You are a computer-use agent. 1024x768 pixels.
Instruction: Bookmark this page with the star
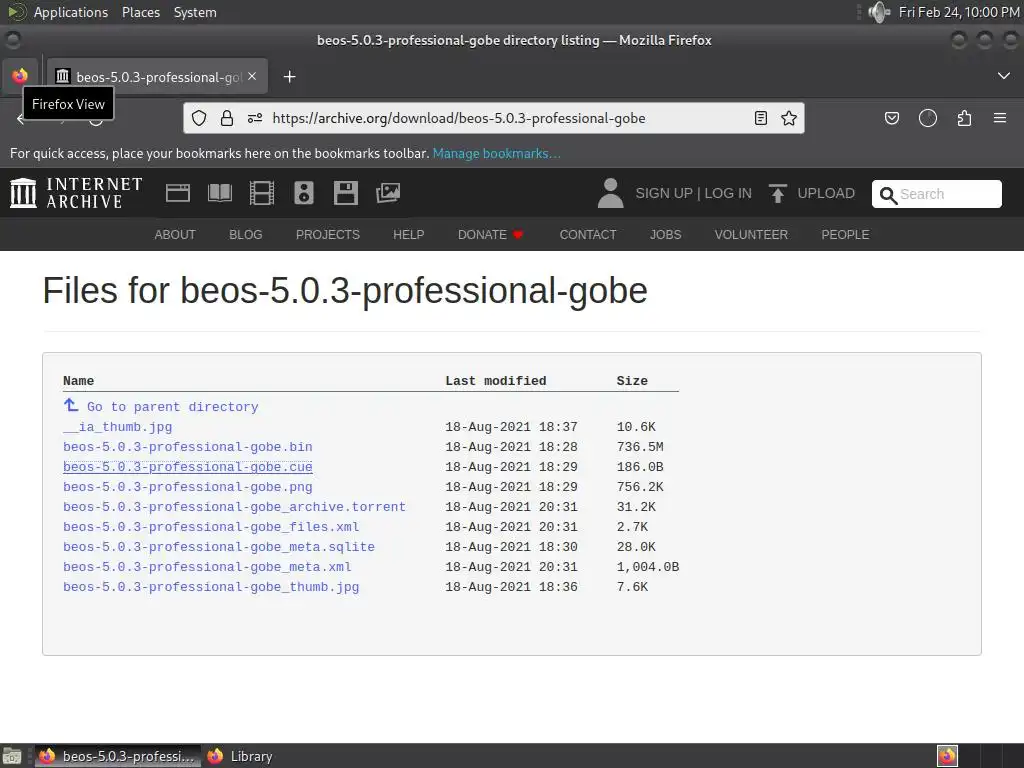point(789,118)
